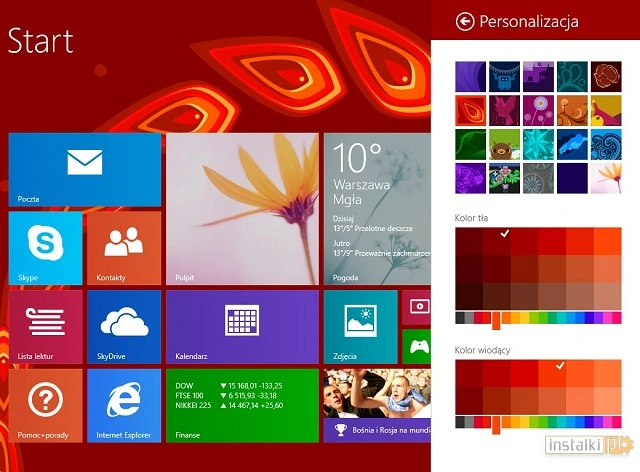Image resolution: width=640 pixels, height=472 pixels.
Task: Choose the purple castle background pattern
Action: [538, 76]
